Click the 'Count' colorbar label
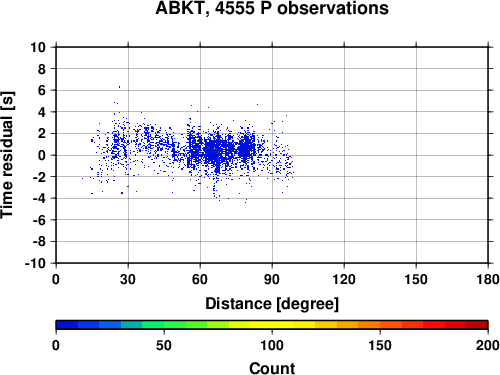Screen dimensions: 500x375 click(x=272, y=368)
